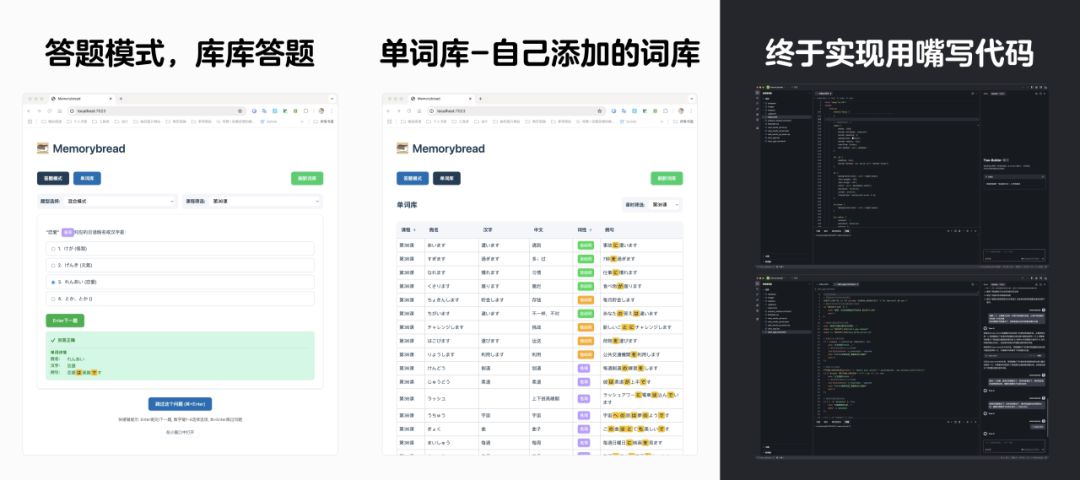Go forward in the word-library browser window
This screenshot has width=1080, height=480.
click(x=399, y=111)
